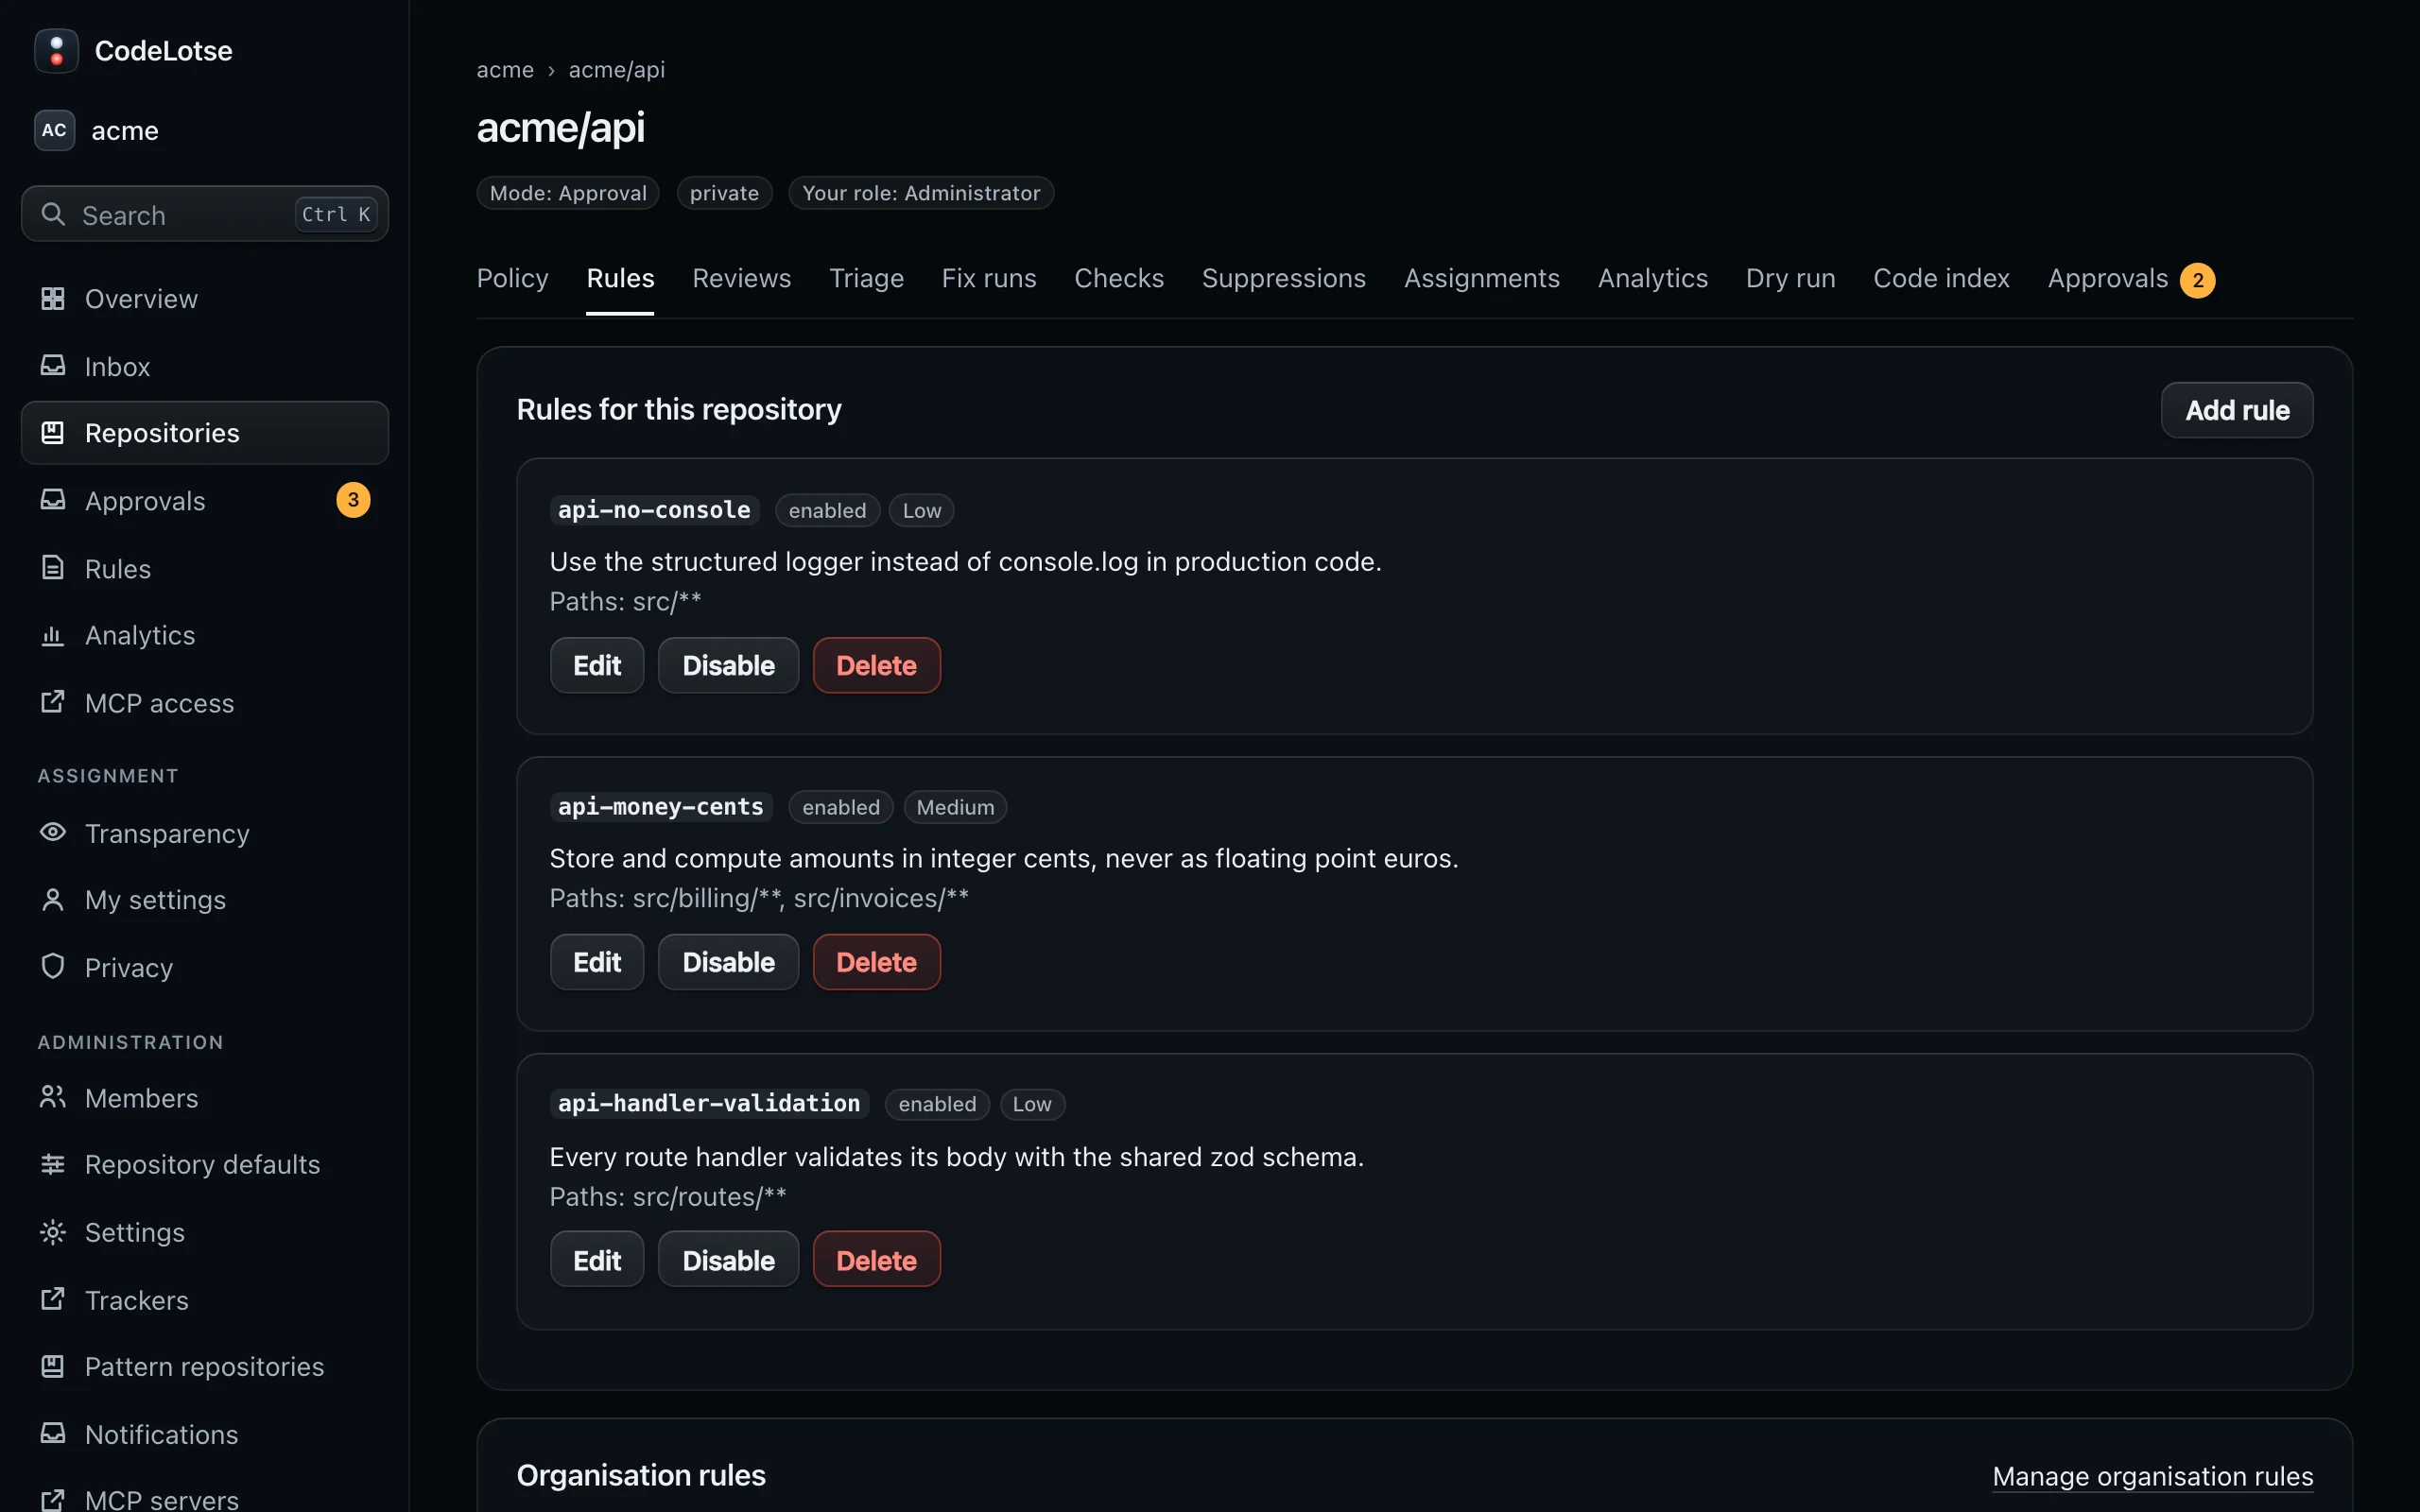Click the 'Your role: Administrator' tag
2420x1512 pixels.
coord(921,193)
